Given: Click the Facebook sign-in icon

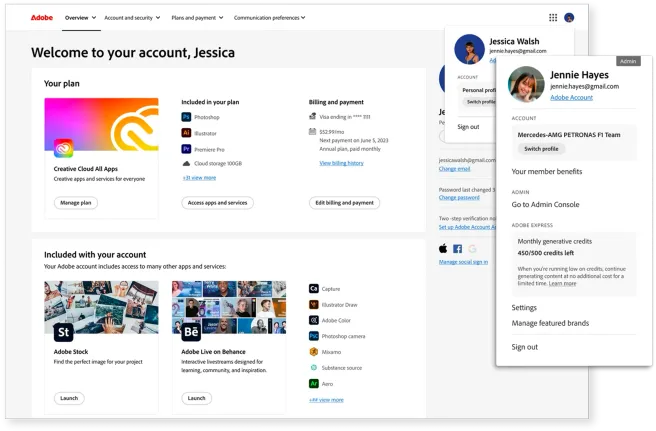Looking at the screenshot, I should tap(458, 249).
